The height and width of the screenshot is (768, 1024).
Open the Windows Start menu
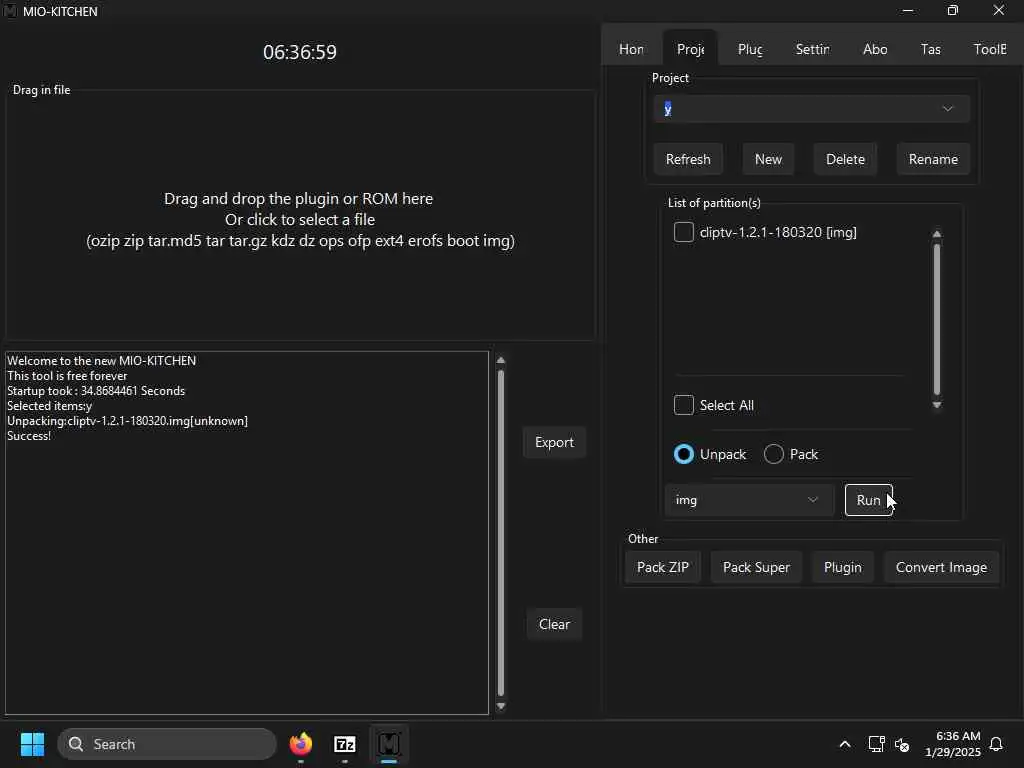pyautogui.click(x=32, y=744)
